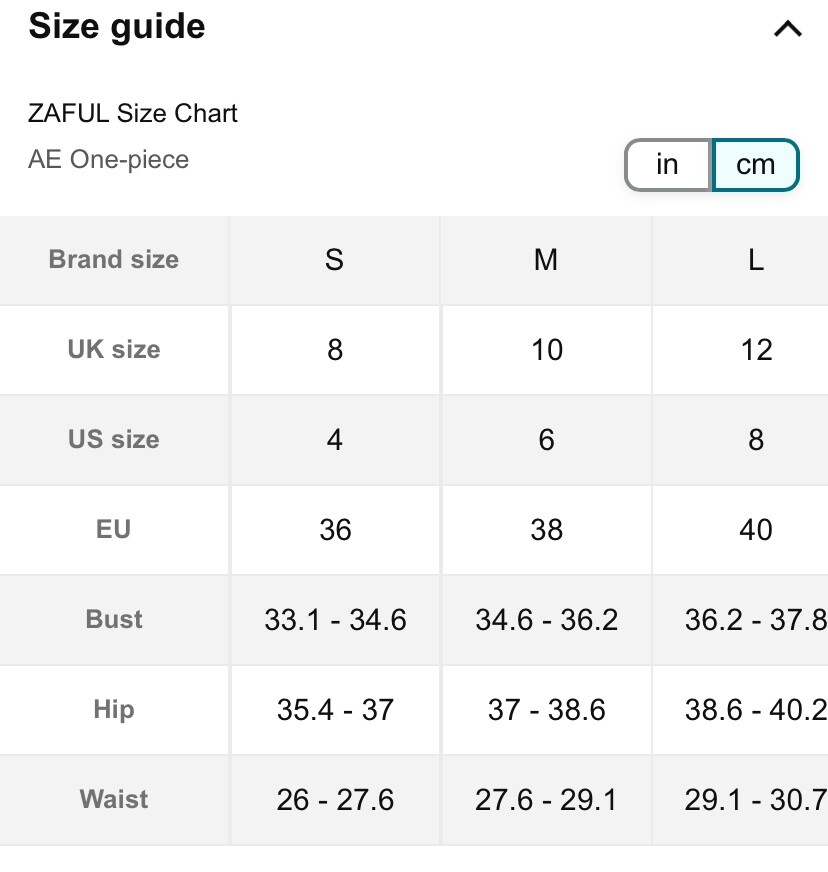Click ZAFUL Size Chart title text
This screenshot has height=872, width=828.
tap(133, 113)
